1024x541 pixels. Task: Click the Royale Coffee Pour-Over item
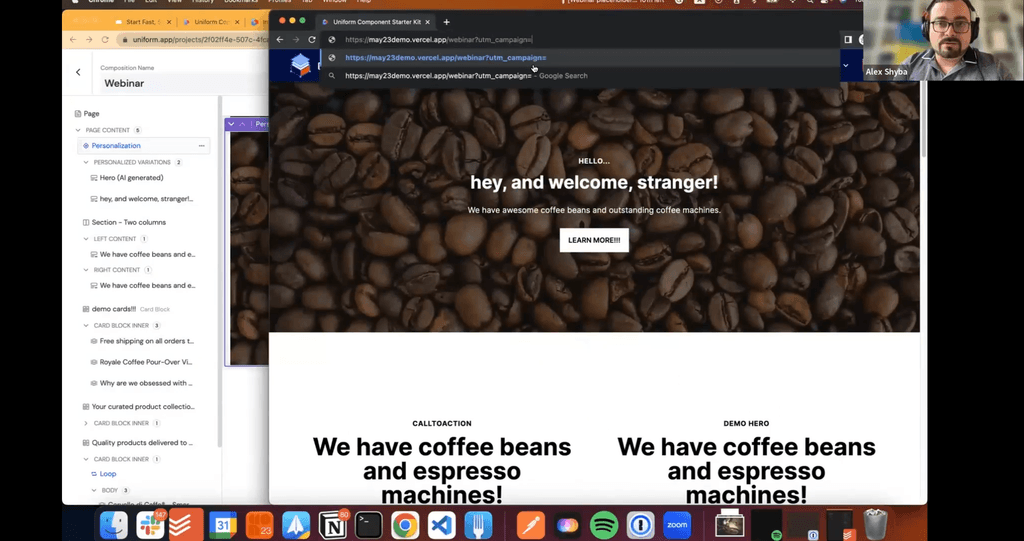pyautogui.click(x=146, y=362)
